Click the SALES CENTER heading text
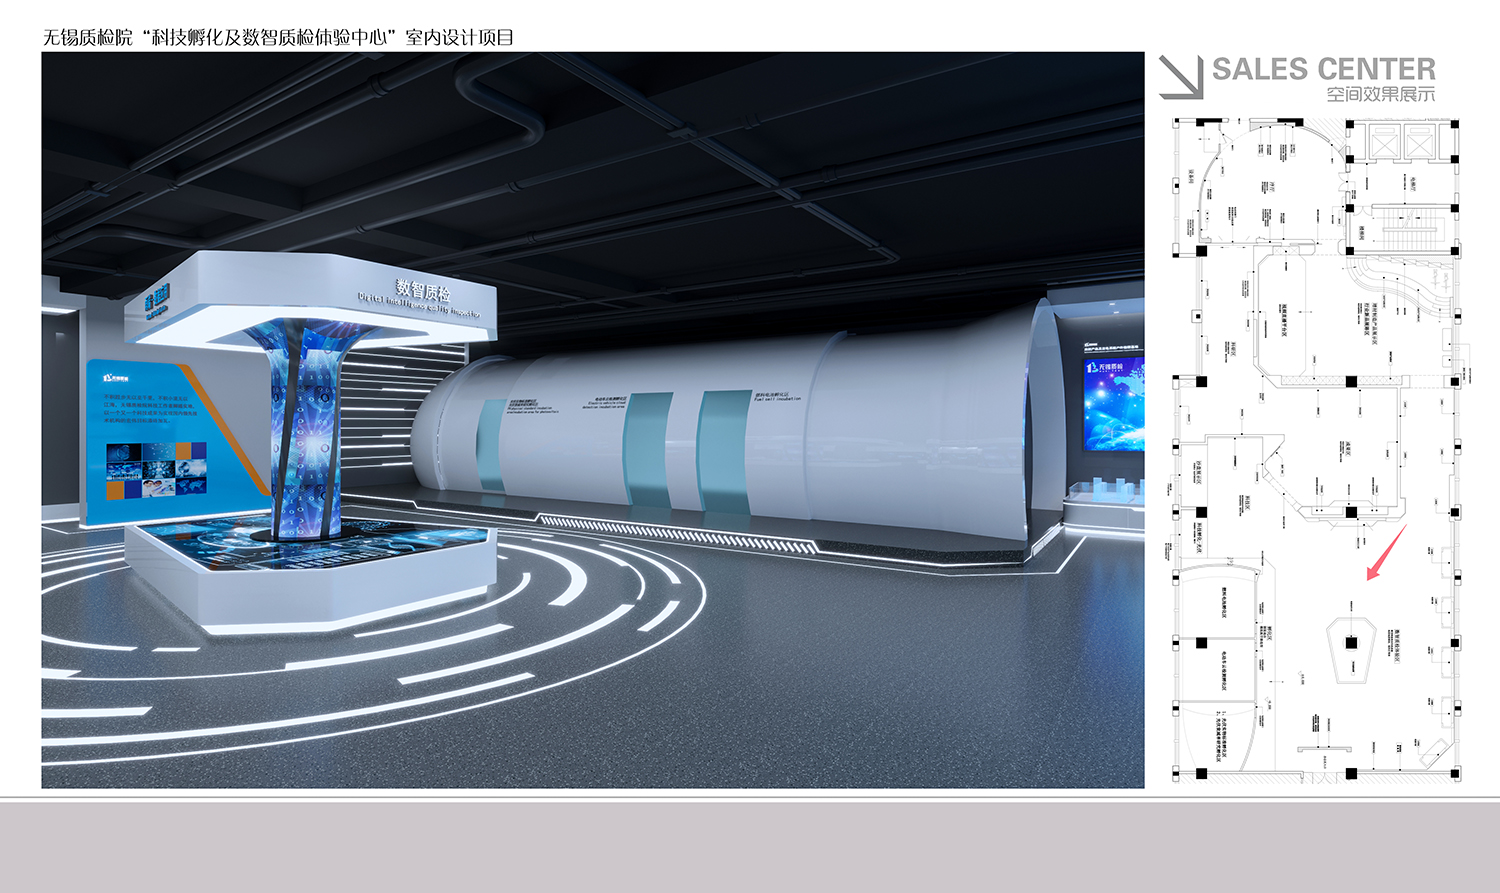Image resolution: width=1500 pixels, height=893 pixels. 1323,69
